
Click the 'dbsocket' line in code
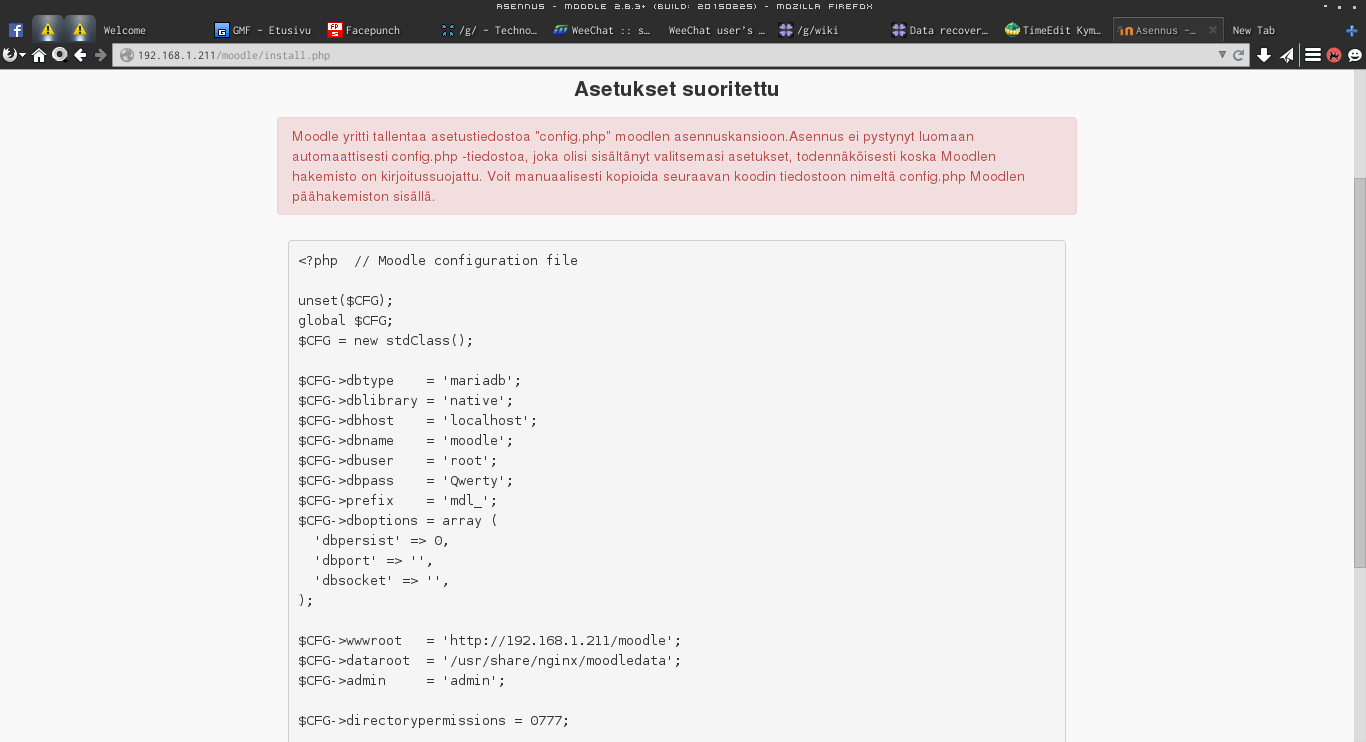click(x=382, y=580)
